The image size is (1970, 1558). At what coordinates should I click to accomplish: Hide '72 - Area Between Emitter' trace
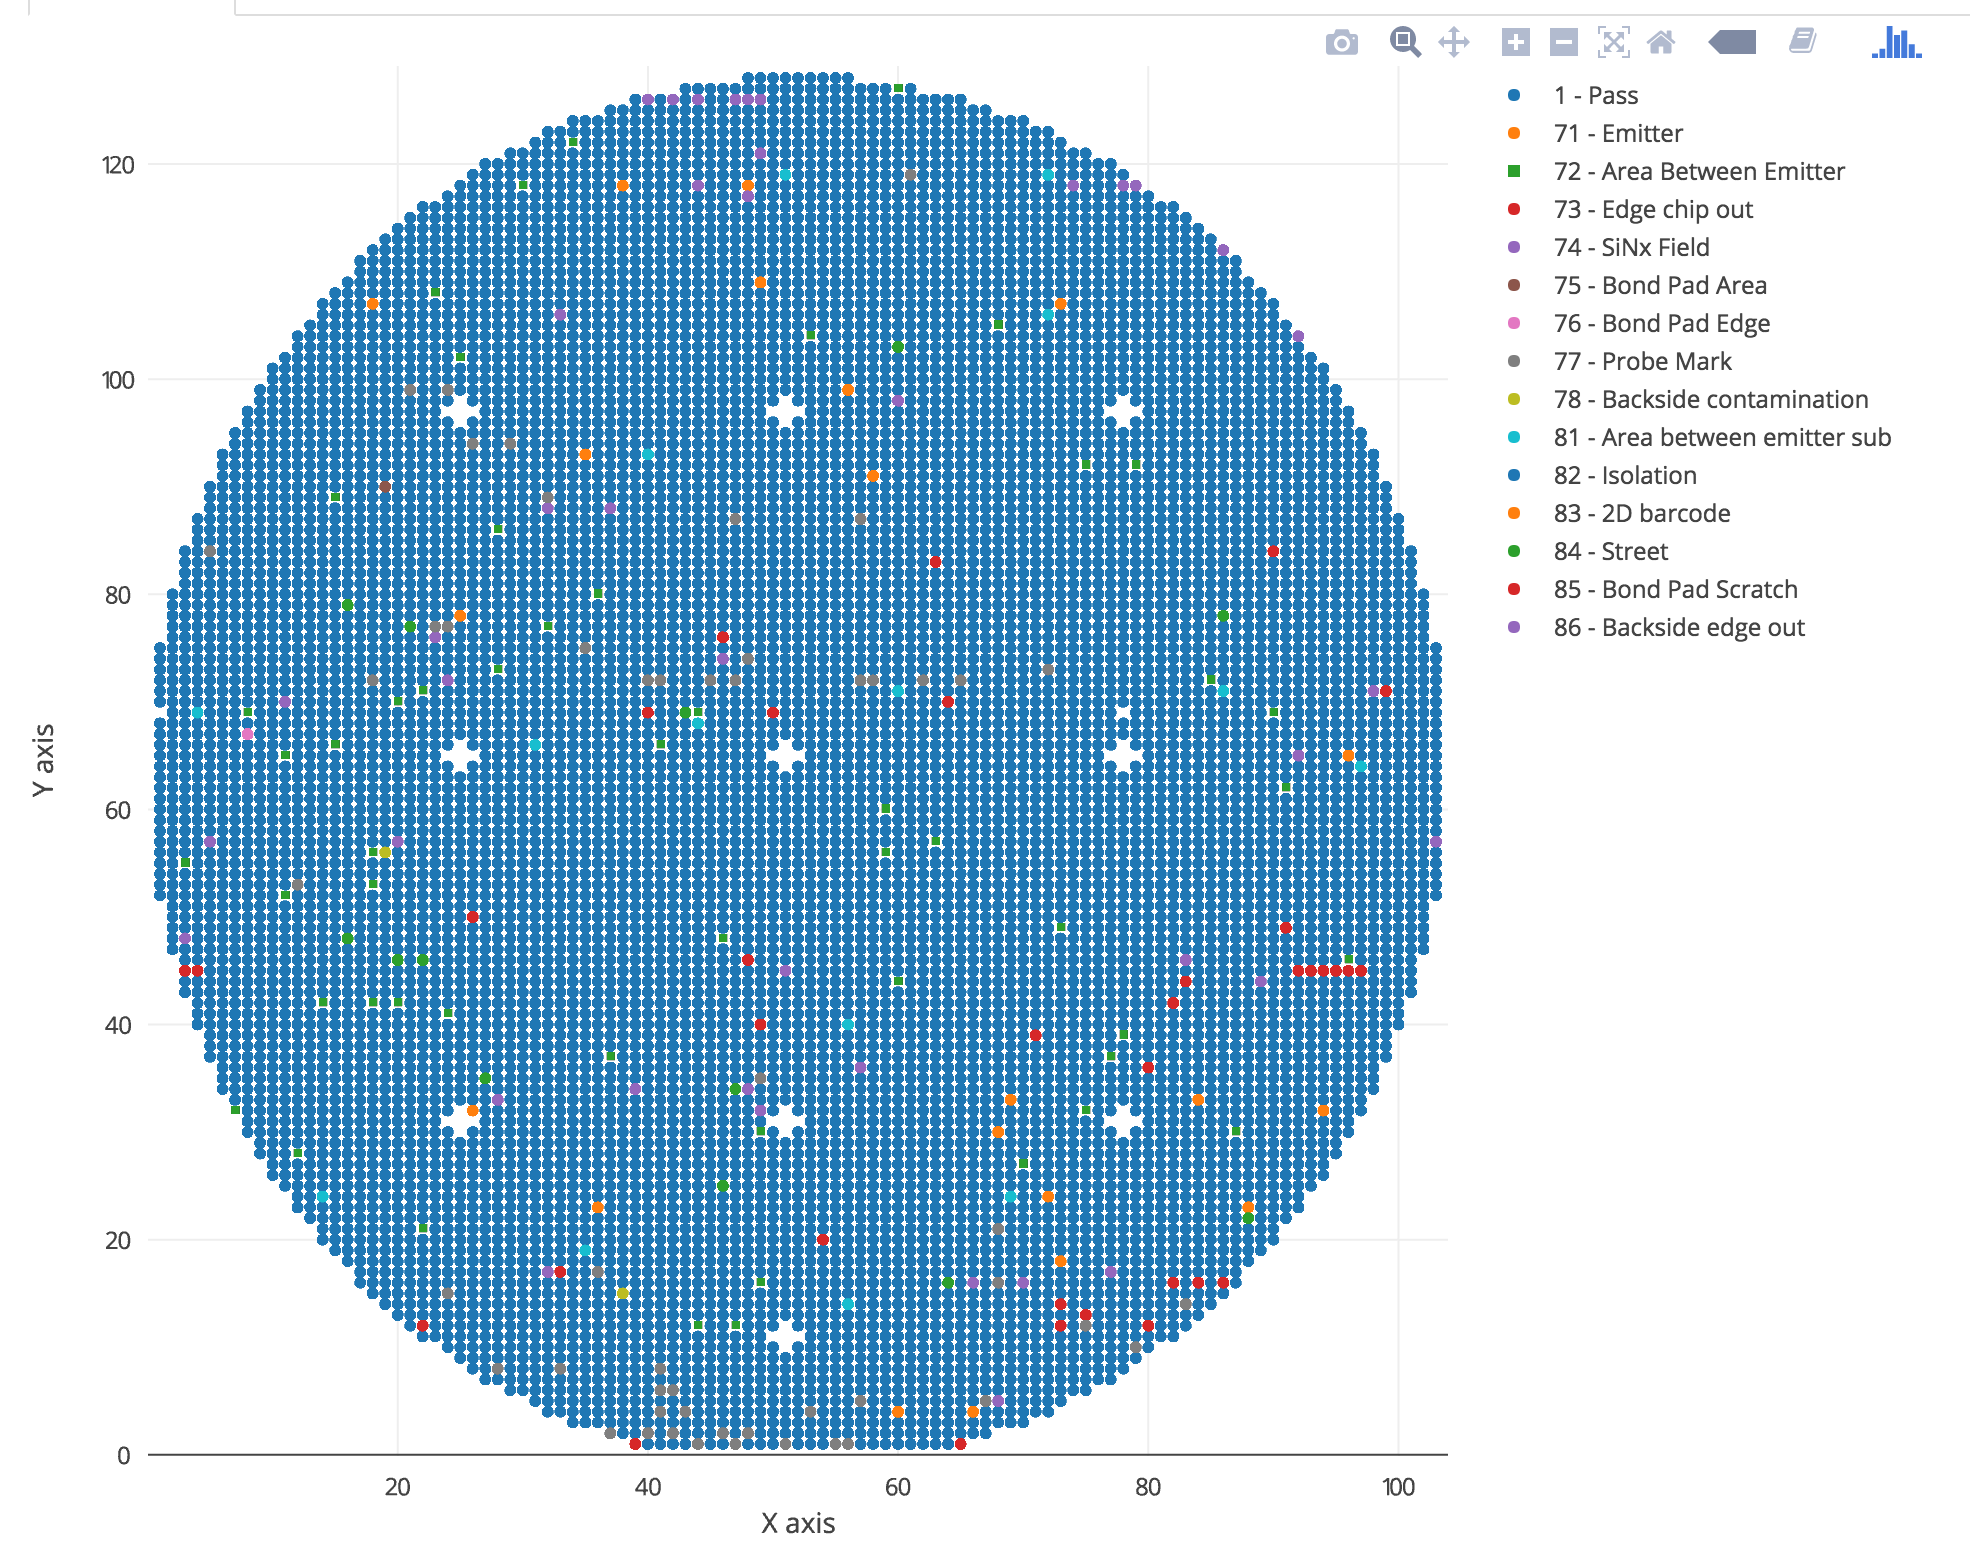1676,171
